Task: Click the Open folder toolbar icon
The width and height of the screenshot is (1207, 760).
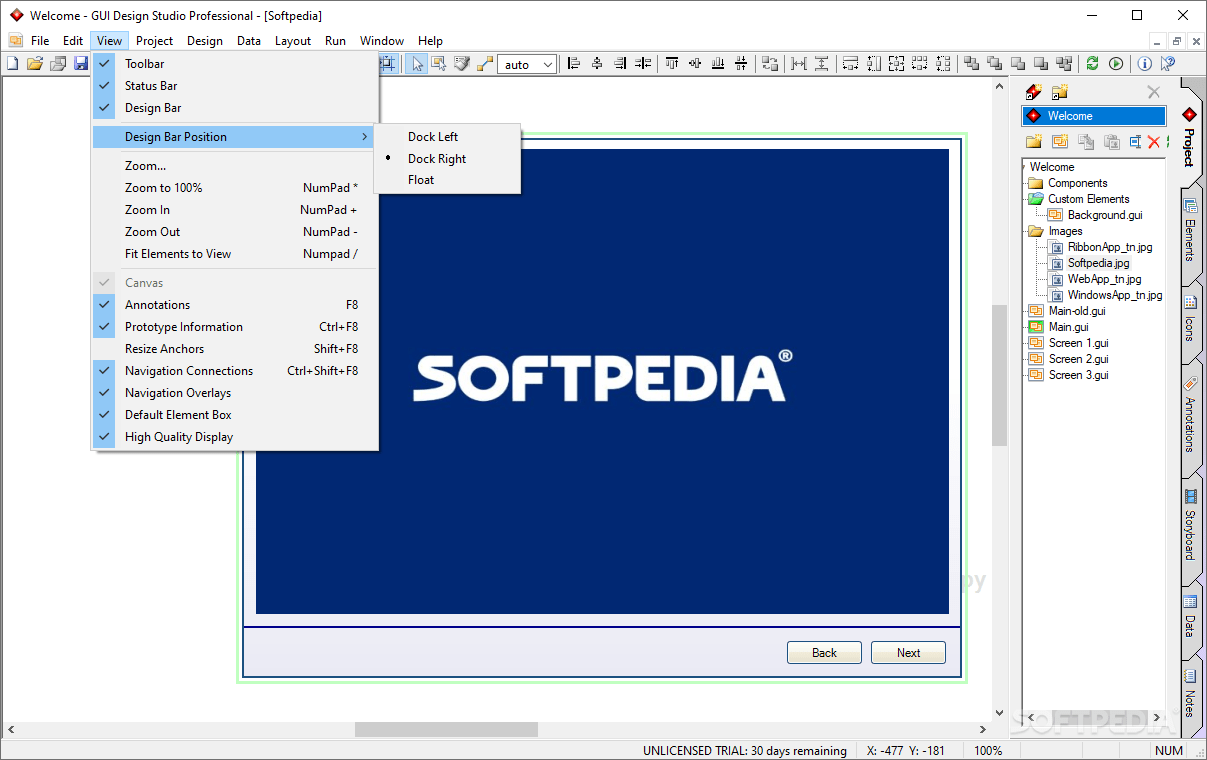Action: tap(35, 64)
